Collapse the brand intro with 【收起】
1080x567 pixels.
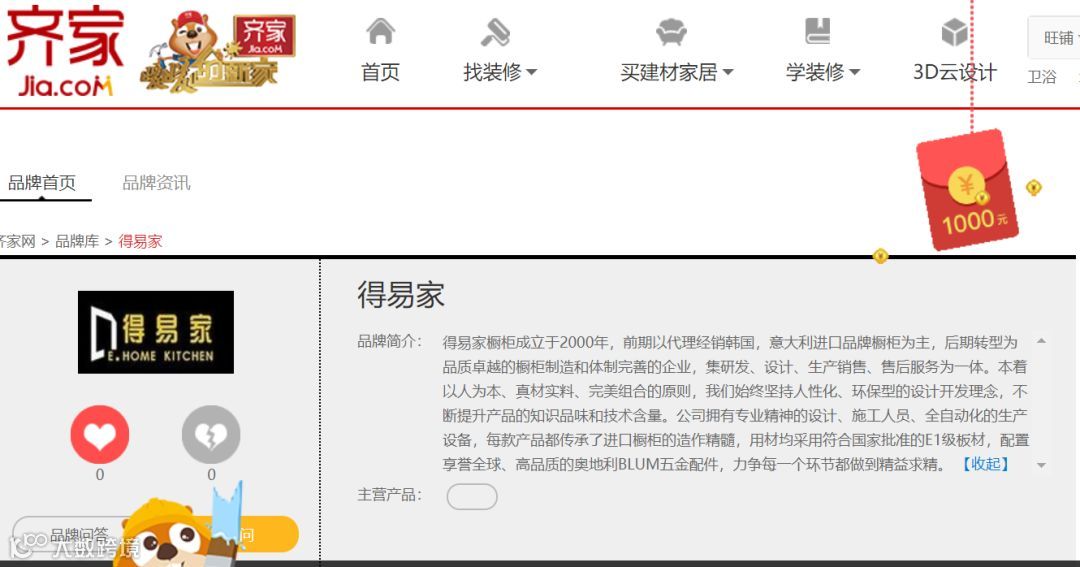click(986, 464)
